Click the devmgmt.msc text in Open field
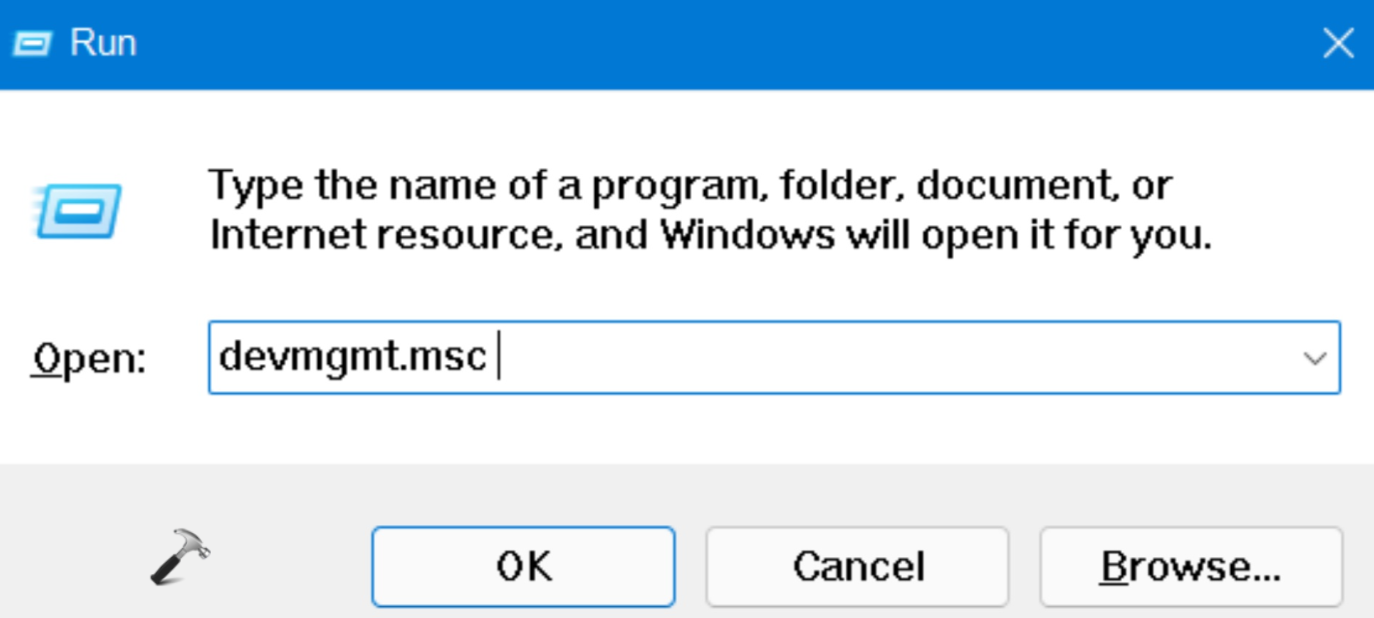Screen dimensions: 1374x618 pyautogui.click(x=352, y=357)
